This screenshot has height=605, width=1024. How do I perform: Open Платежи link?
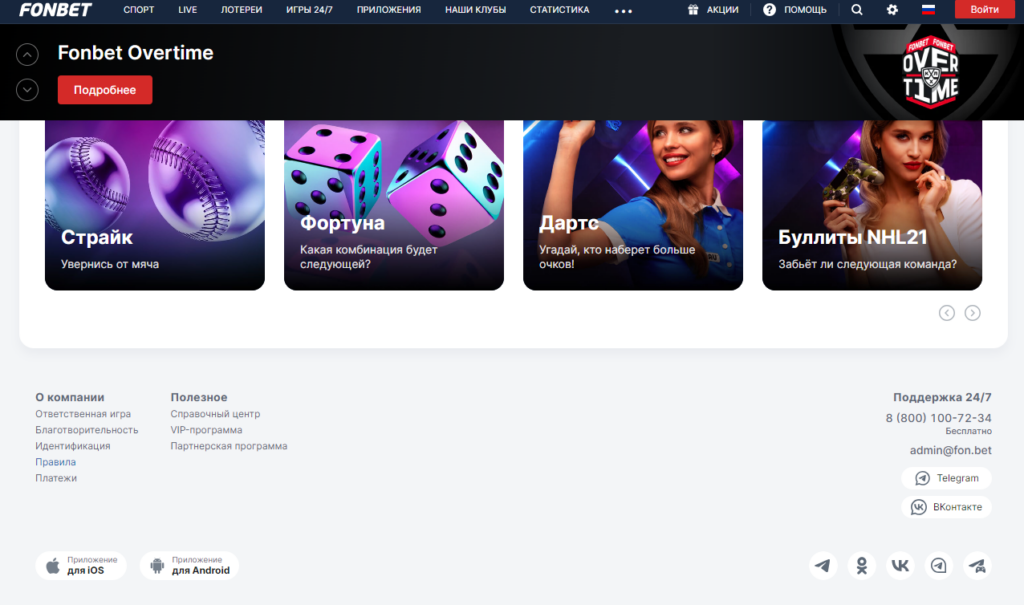coord(56,478)
